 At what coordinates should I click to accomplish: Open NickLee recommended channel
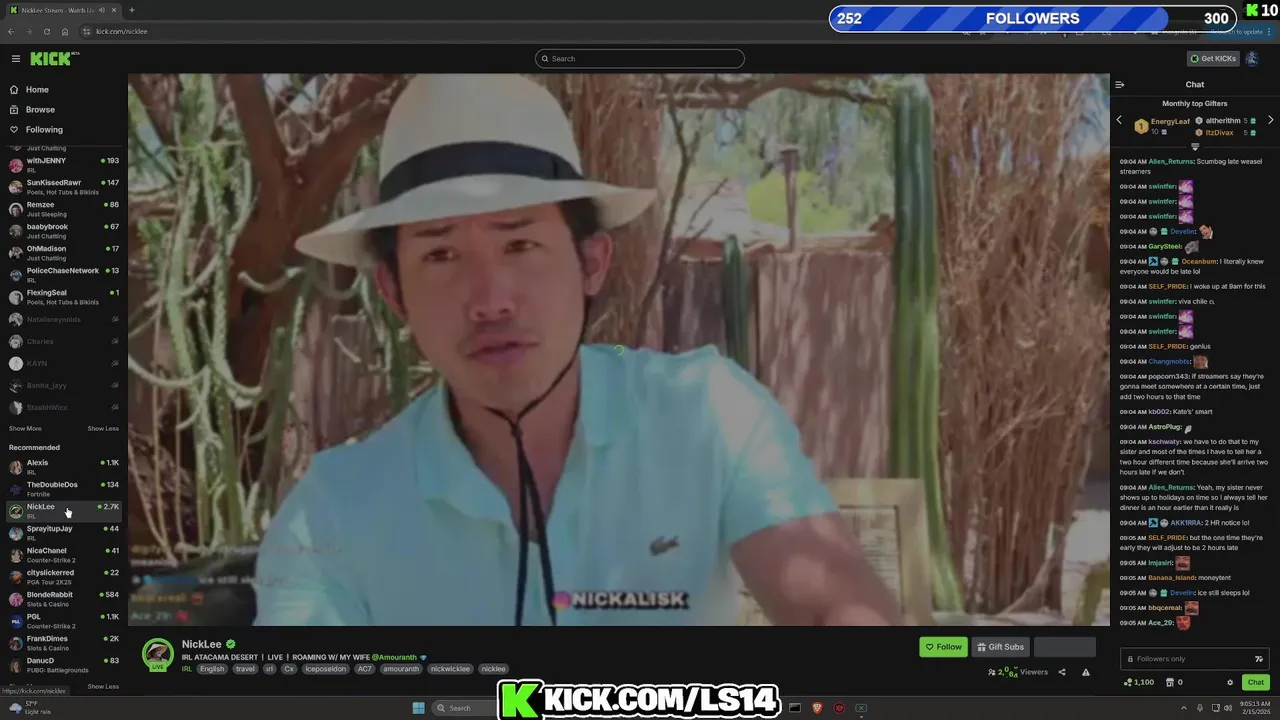[64, 511]
